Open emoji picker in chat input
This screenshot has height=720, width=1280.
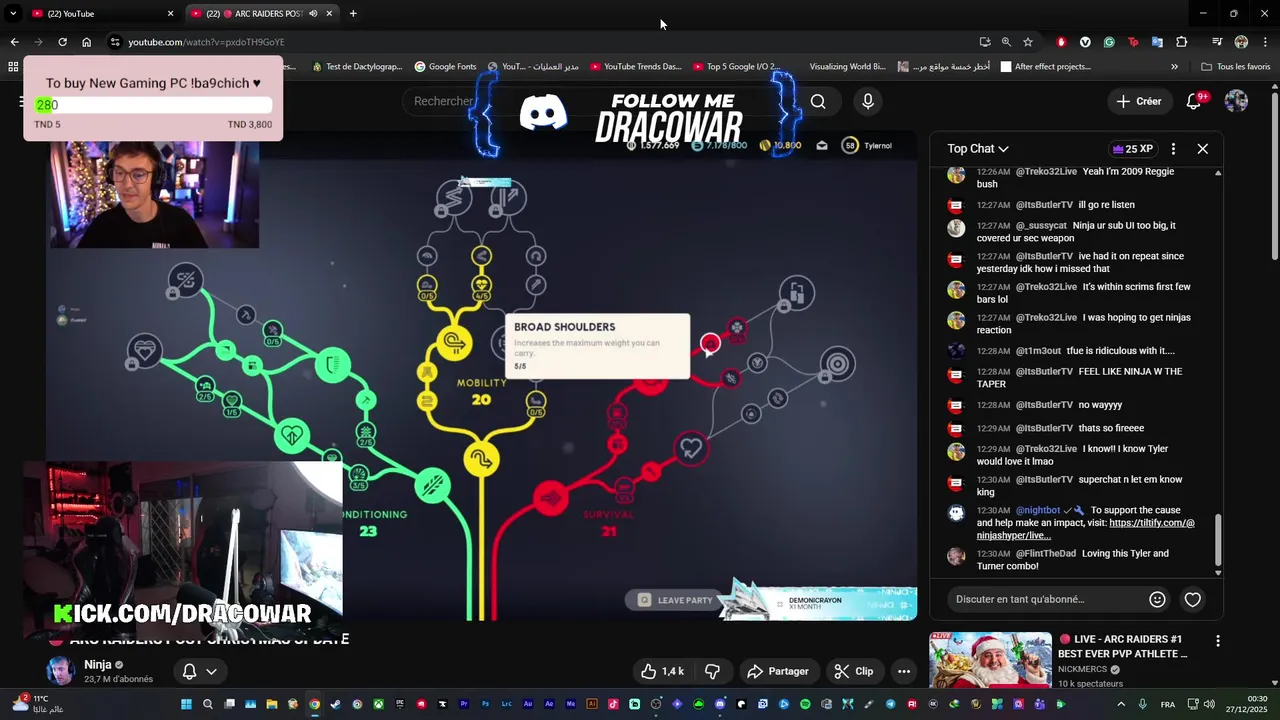click(1157, 599)
